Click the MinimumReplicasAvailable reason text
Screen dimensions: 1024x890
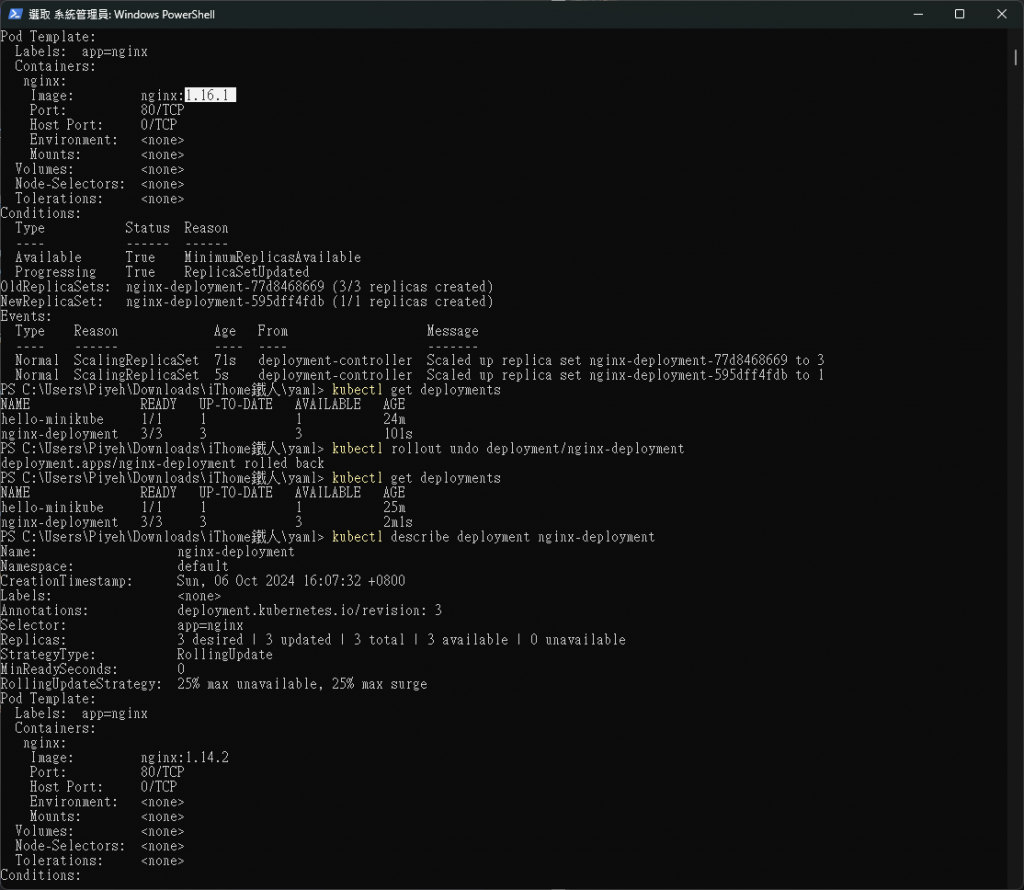272,257
